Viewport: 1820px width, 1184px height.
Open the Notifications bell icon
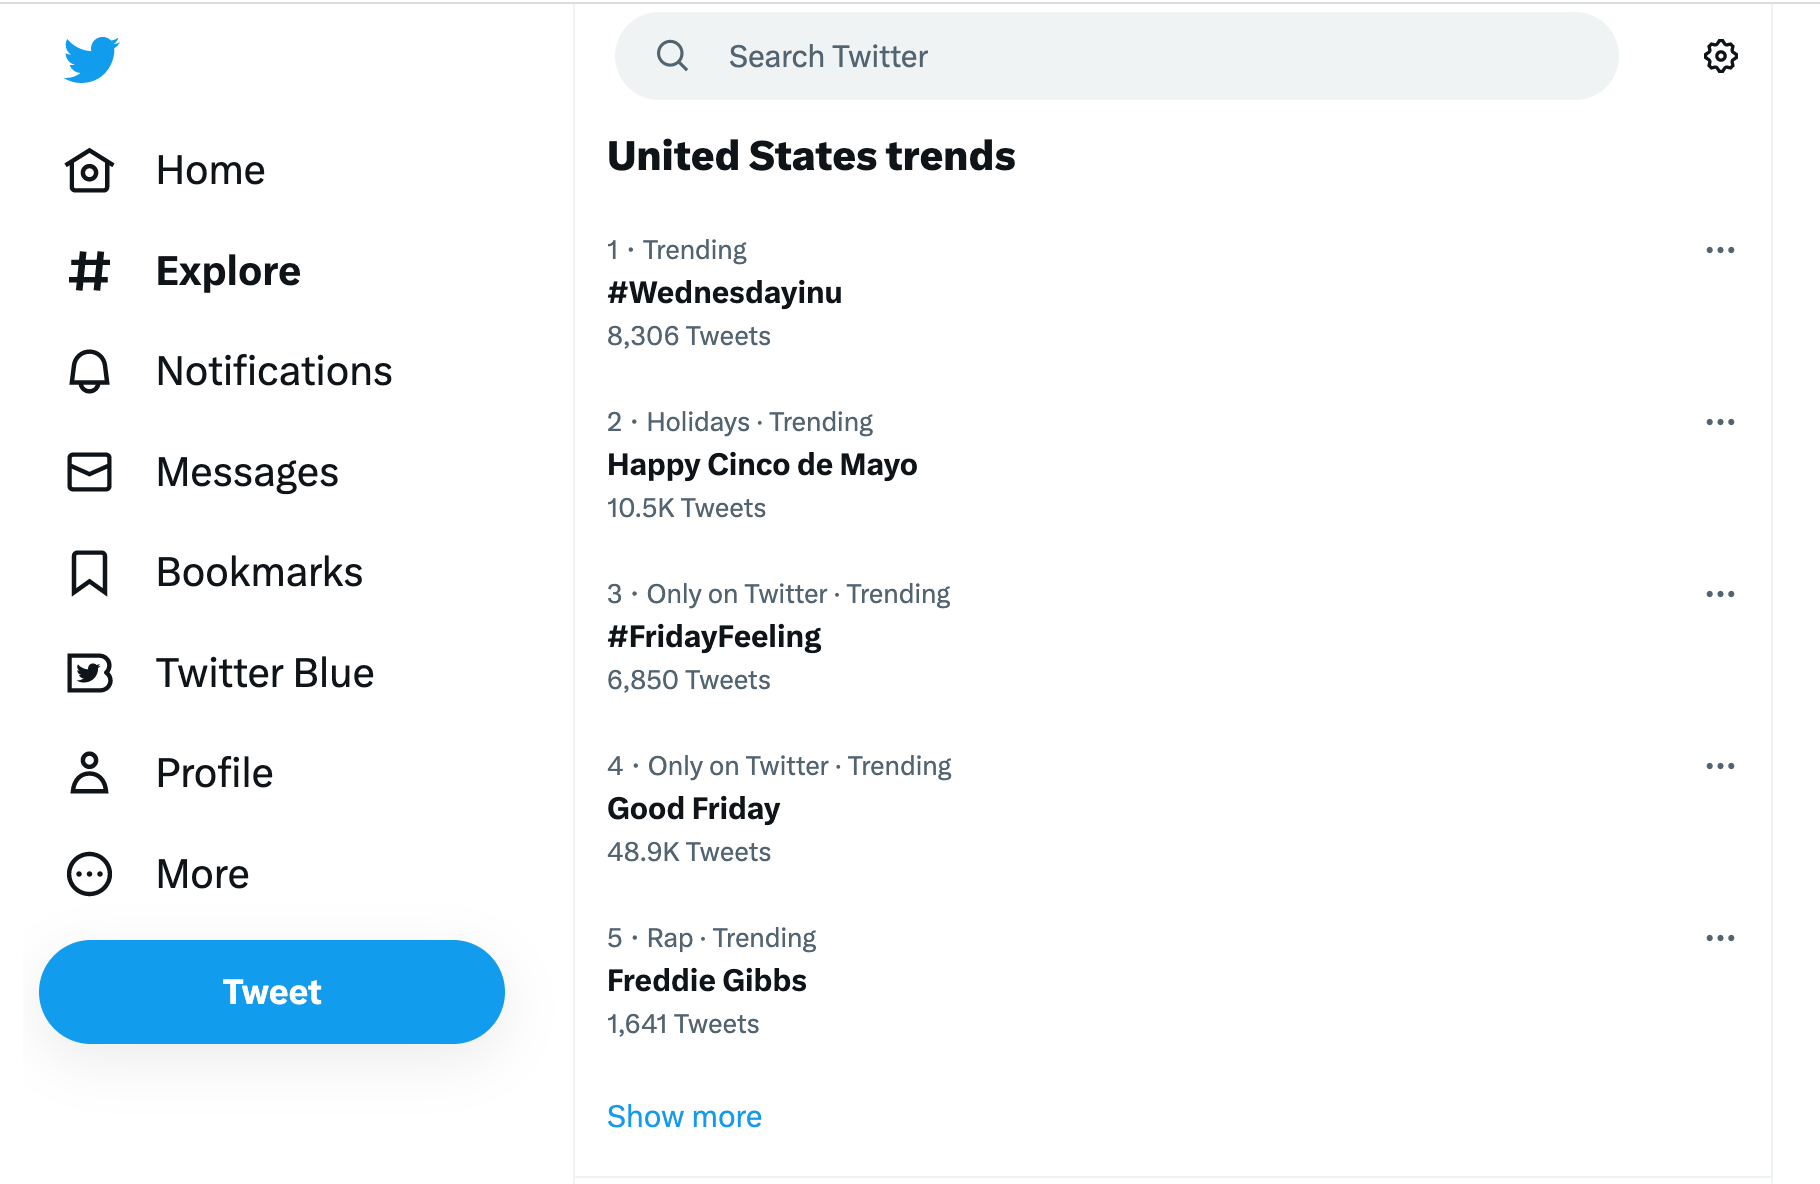tap(89, 371)
